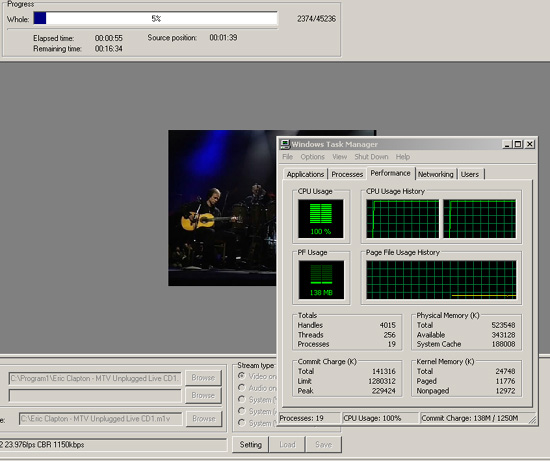Click Browse next to the output m1v path
This screenshot has width=550, height=461.
coord(203,419)
